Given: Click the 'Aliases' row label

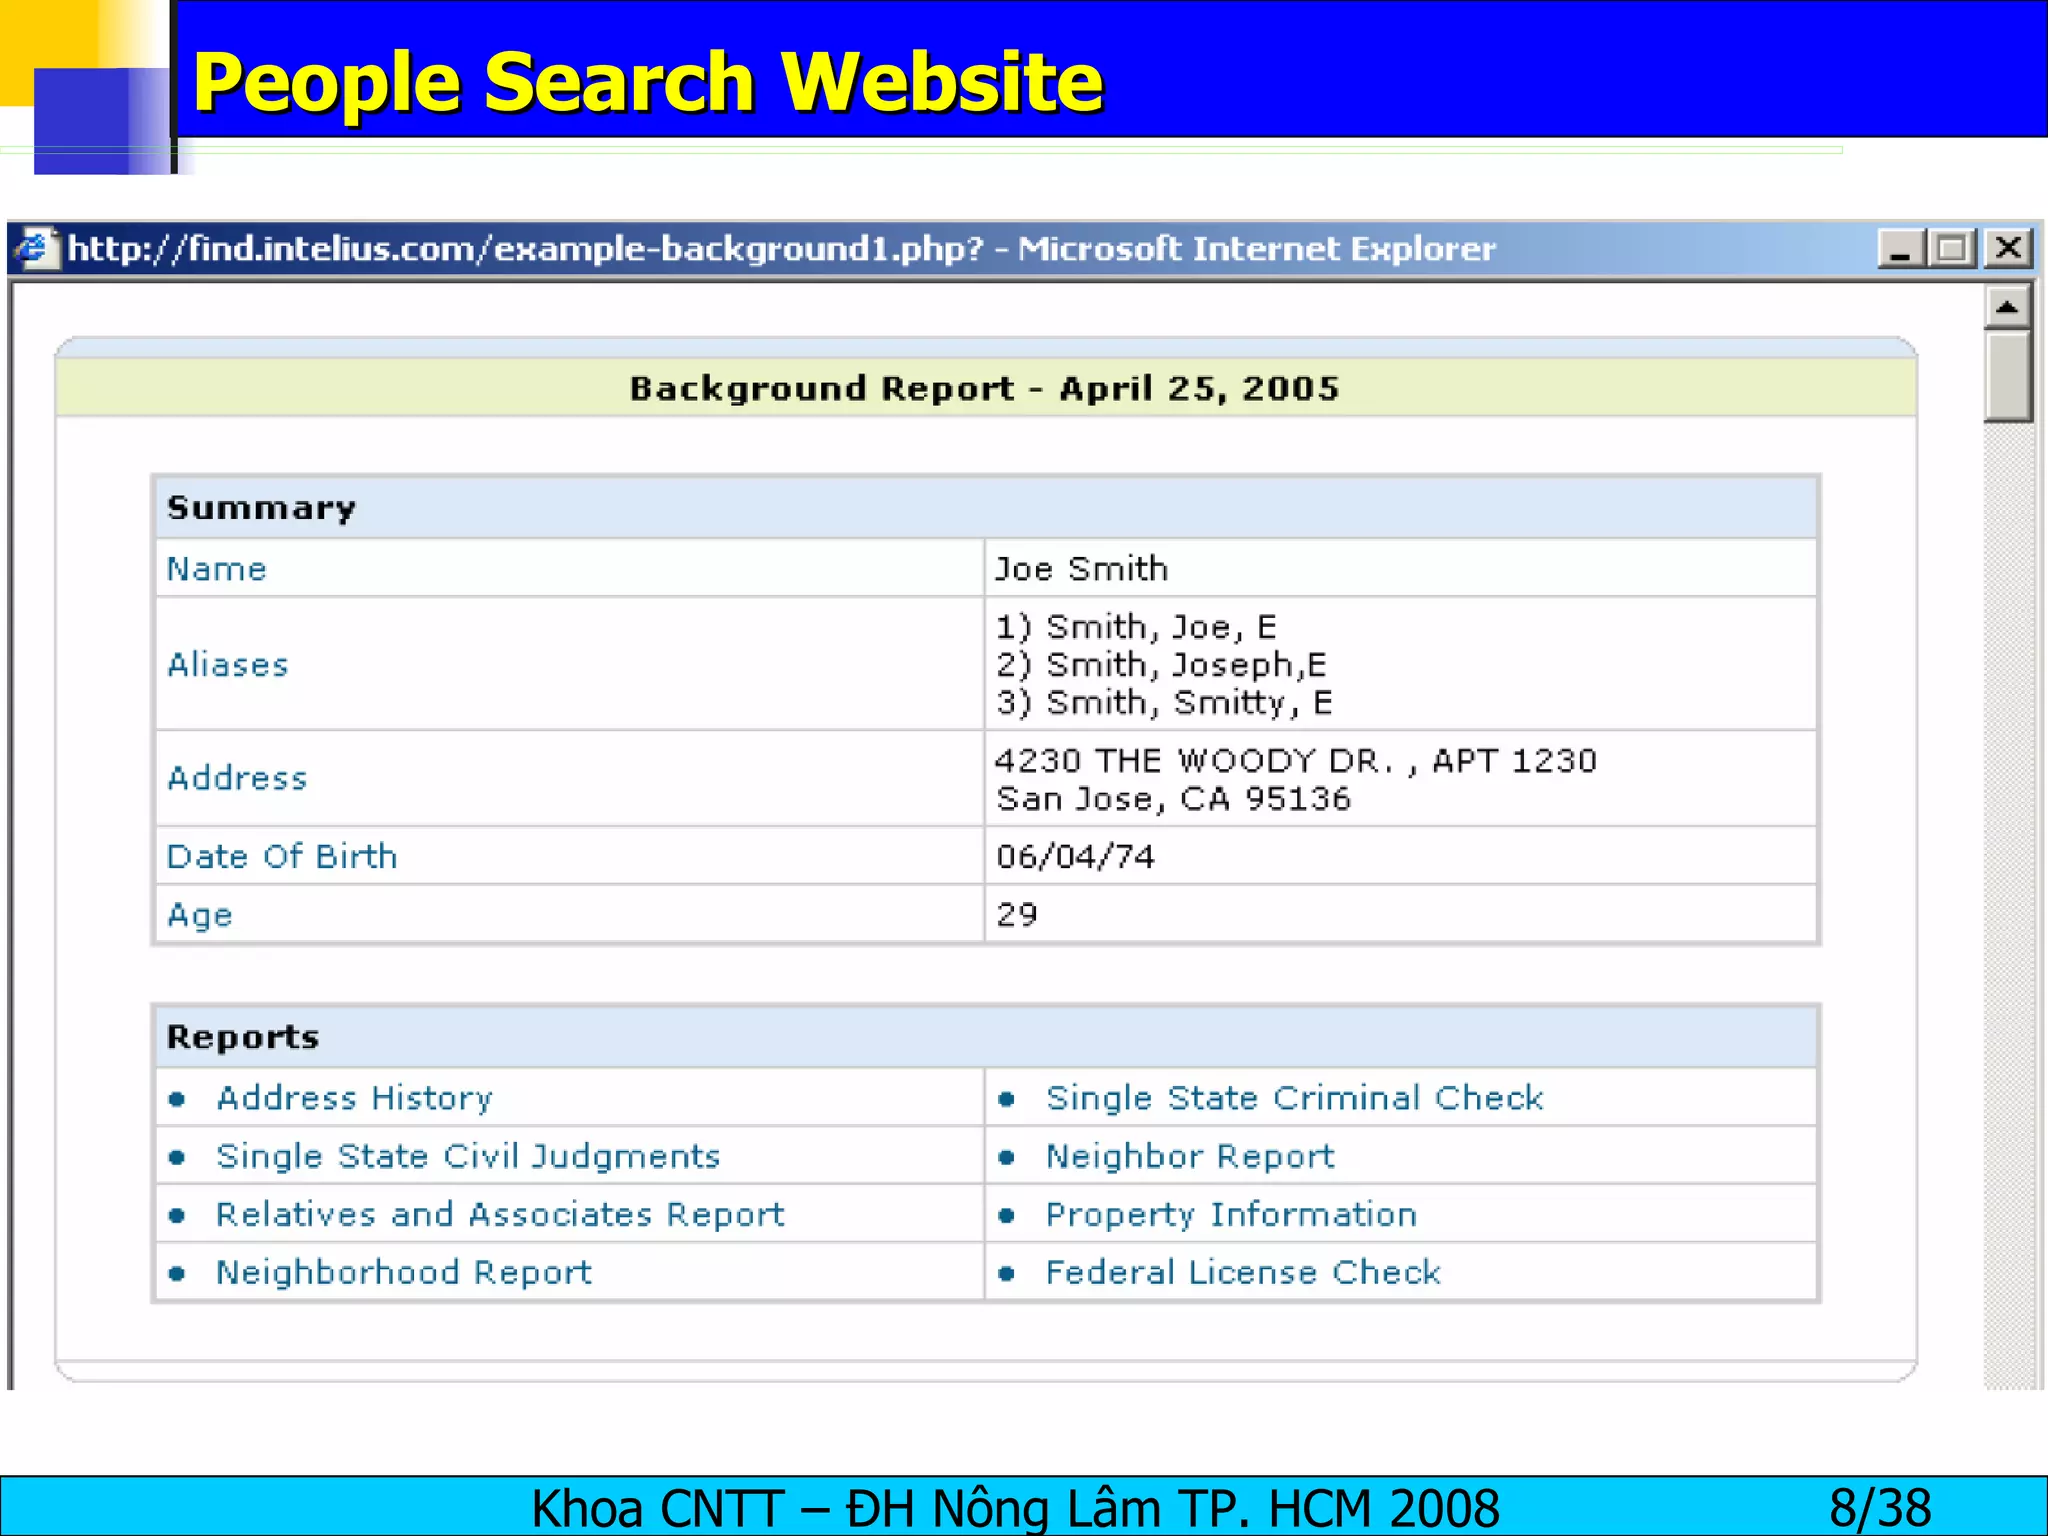Looking at the screenshot, I should [228, 665].
